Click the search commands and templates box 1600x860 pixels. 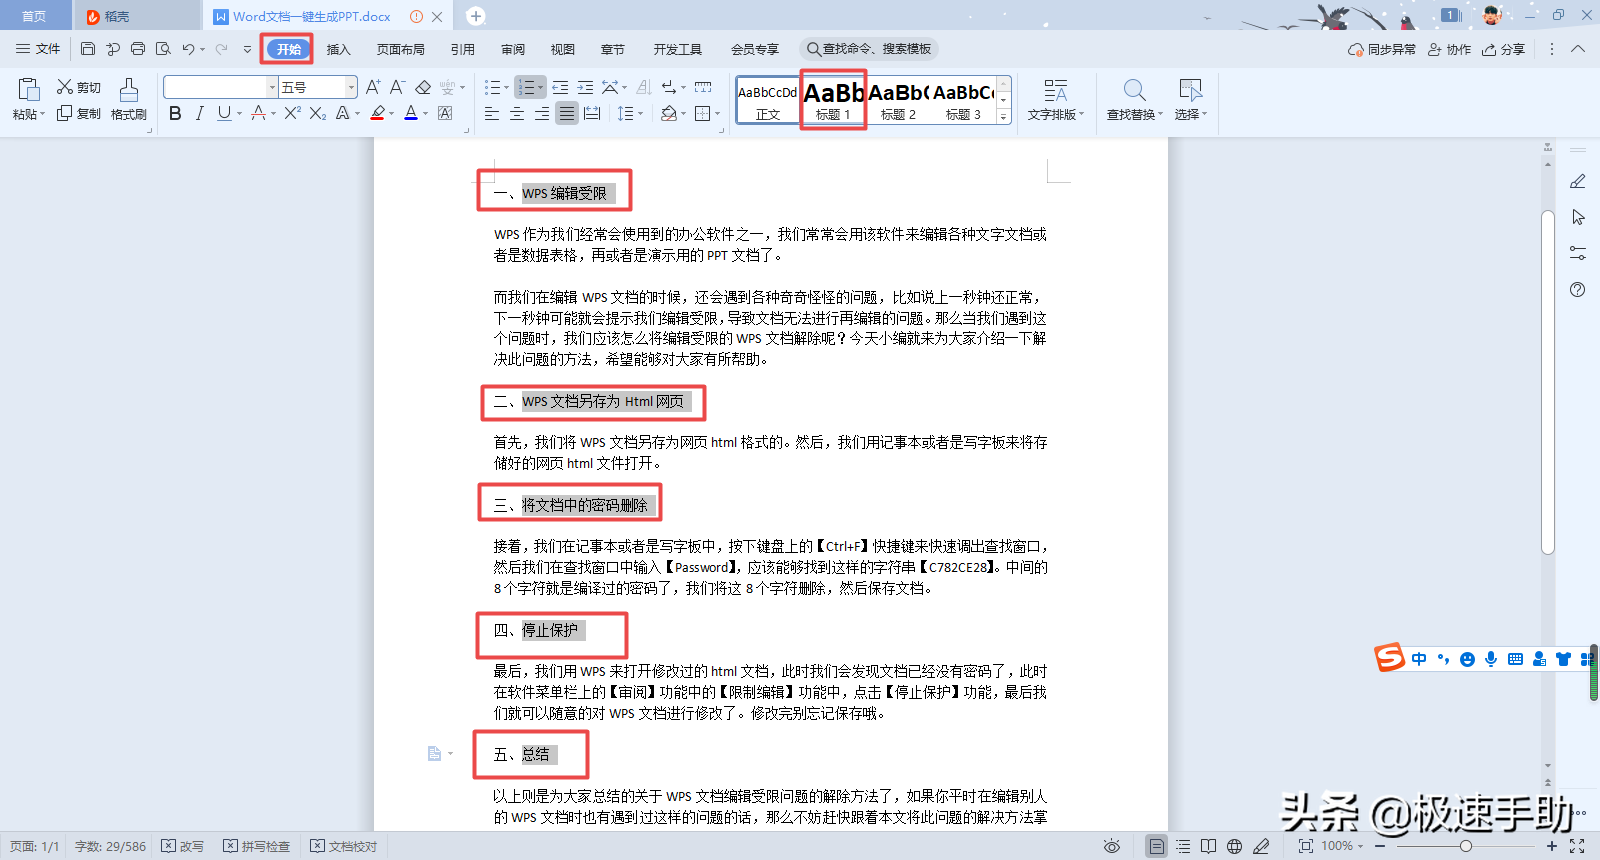(x=869, y=49)
